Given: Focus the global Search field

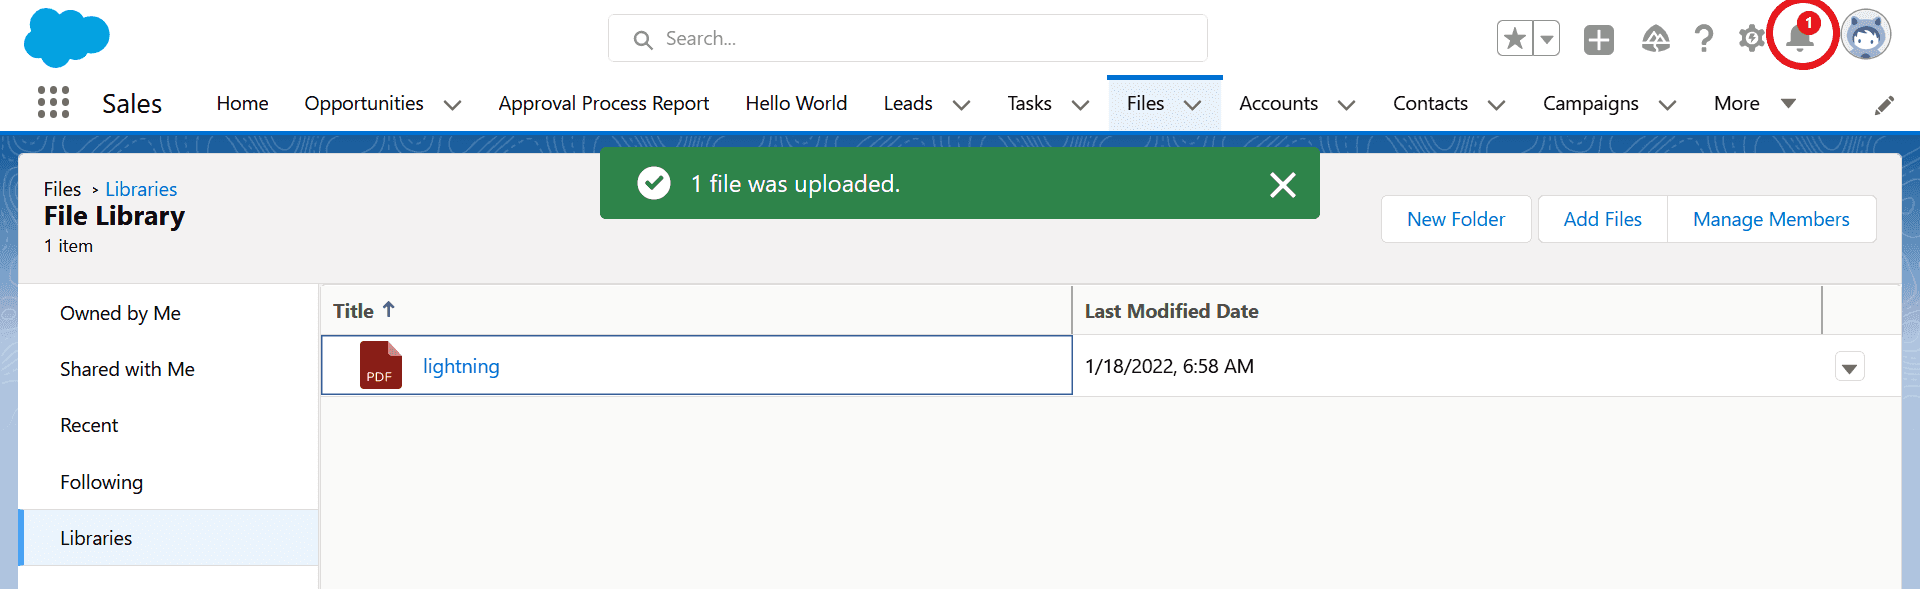Looking at the screenshot, I should coord(908,38).
